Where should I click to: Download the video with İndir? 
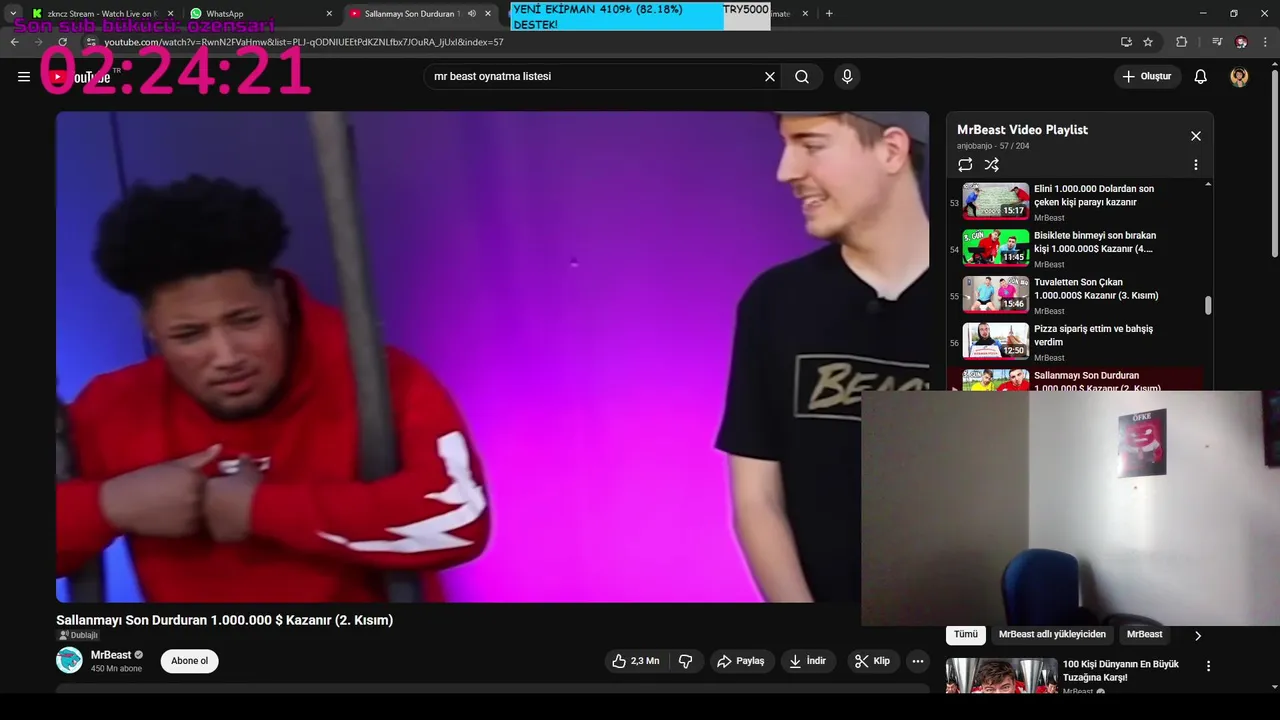coord(808,661)
